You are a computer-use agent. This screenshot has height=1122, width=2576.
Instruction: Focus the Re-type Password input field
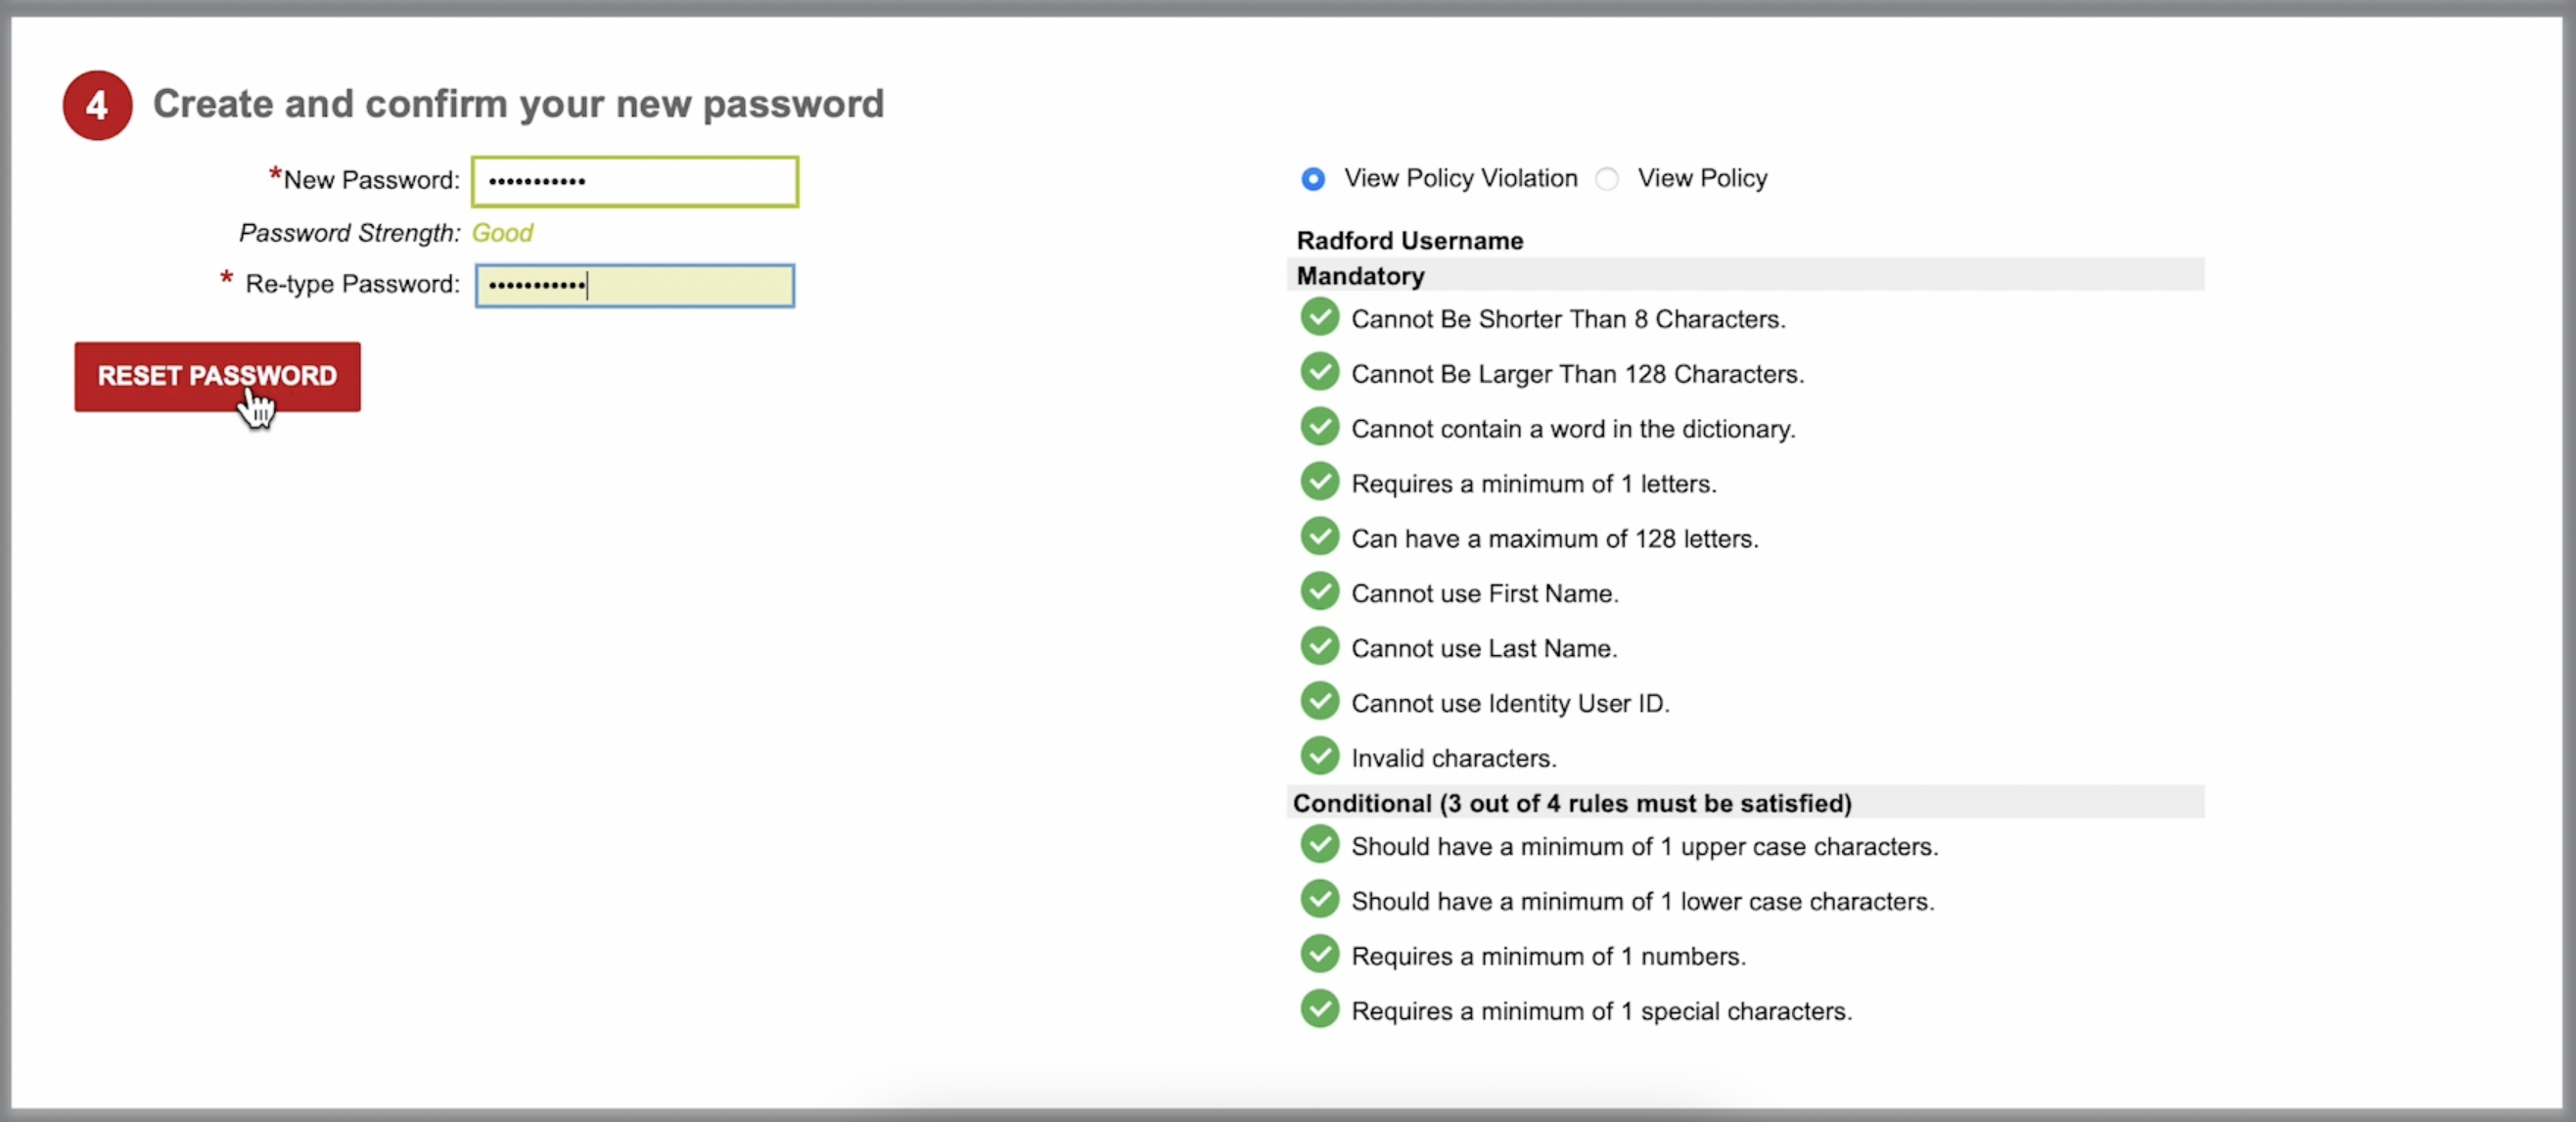click(x=635, y=286)
